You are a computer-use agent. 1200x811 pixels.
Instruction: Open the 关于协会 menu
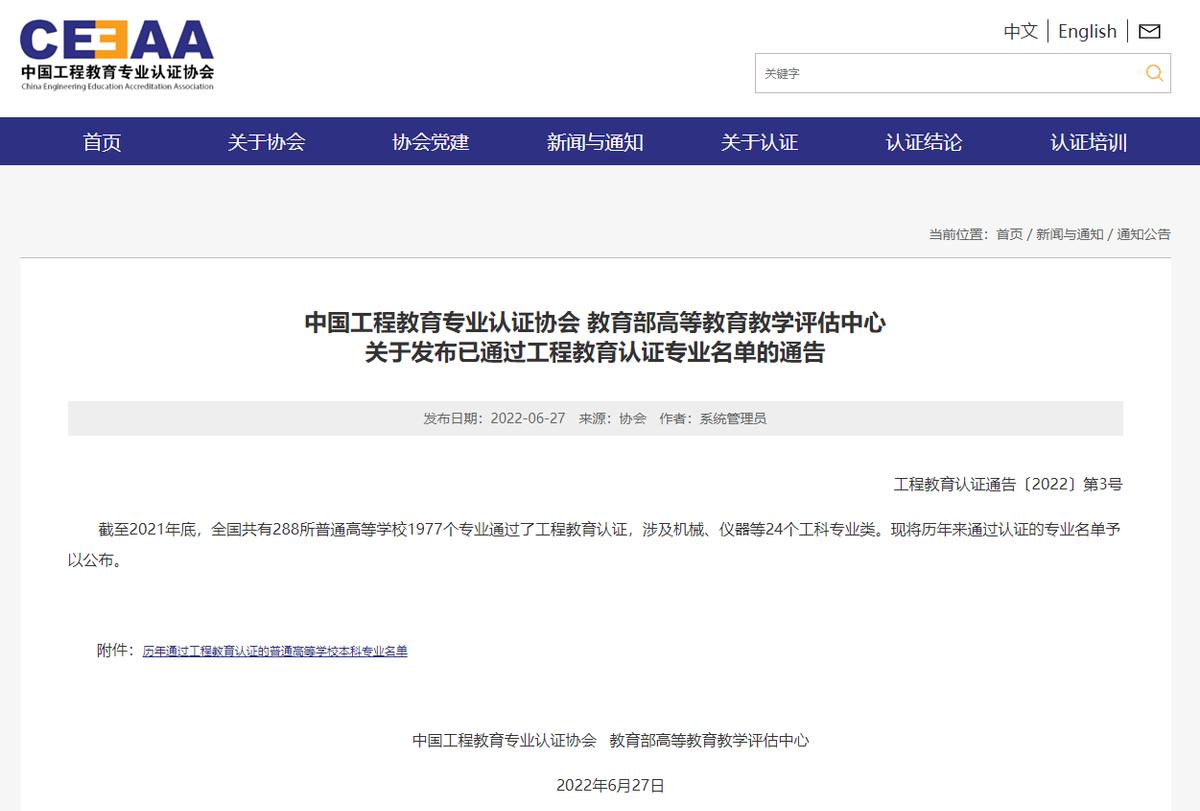[265, 142]
